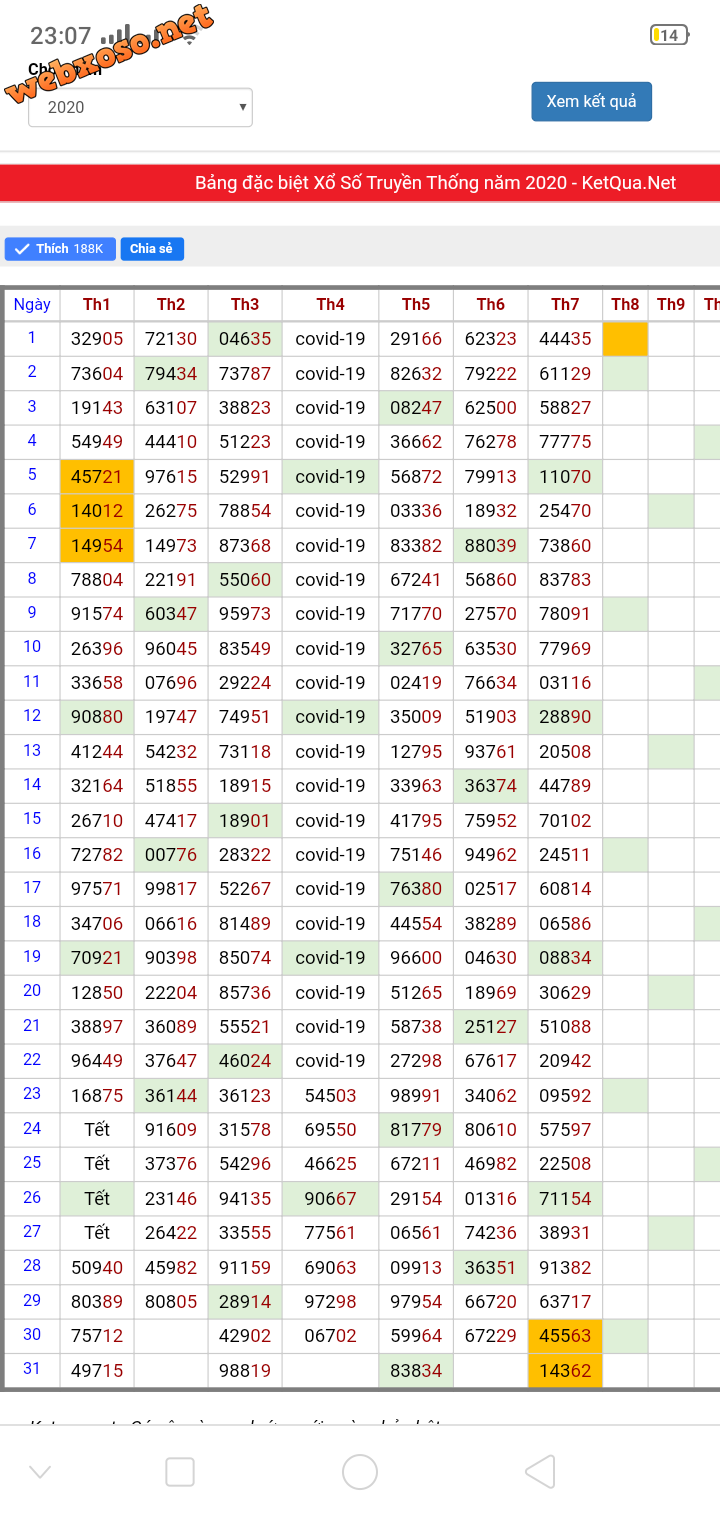Click the orange cell 45721
720x1520 pixels.
point(97,476)
